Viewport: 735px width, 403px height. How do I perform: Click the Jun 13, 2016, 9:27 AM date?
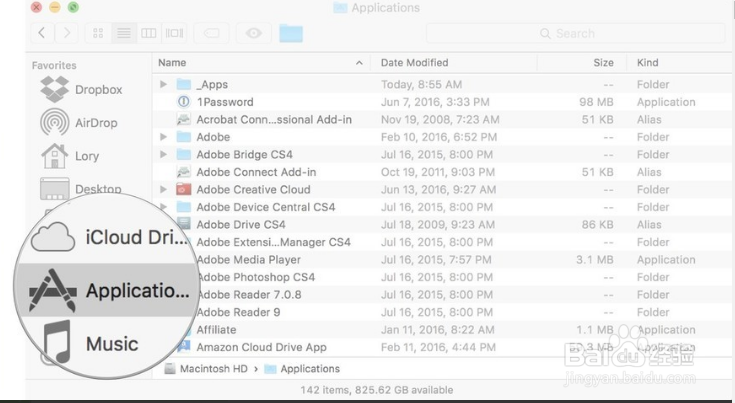coord(438,189)
